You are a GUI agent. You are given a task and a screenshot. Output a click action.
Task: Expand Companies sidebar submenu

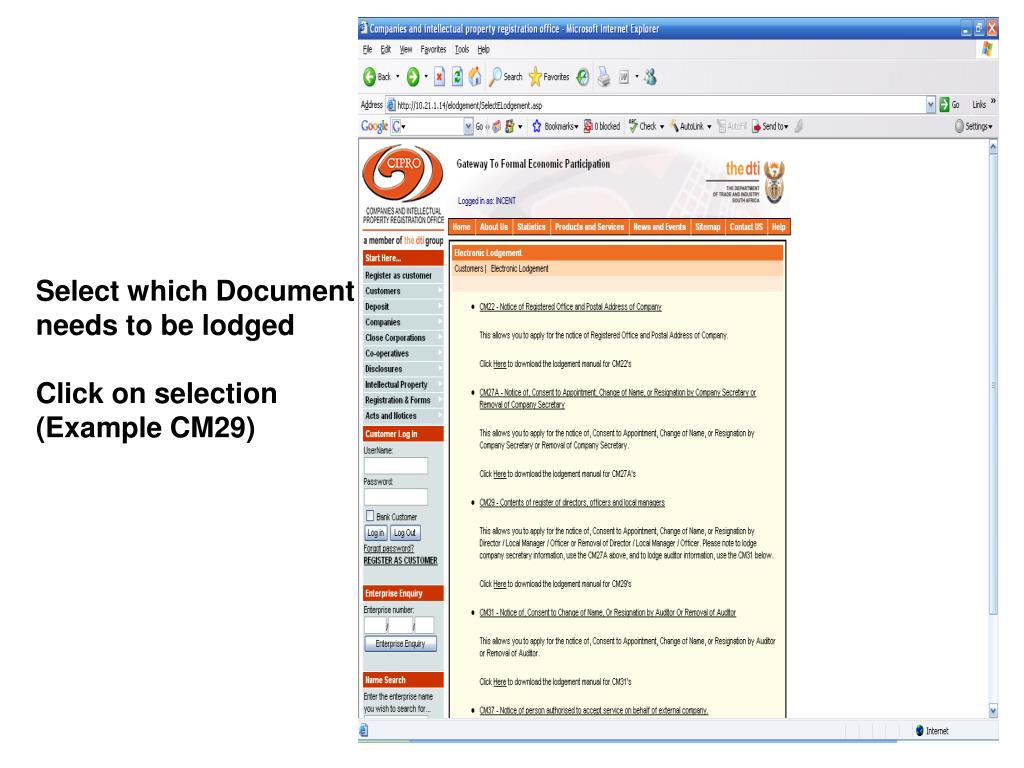441,322
